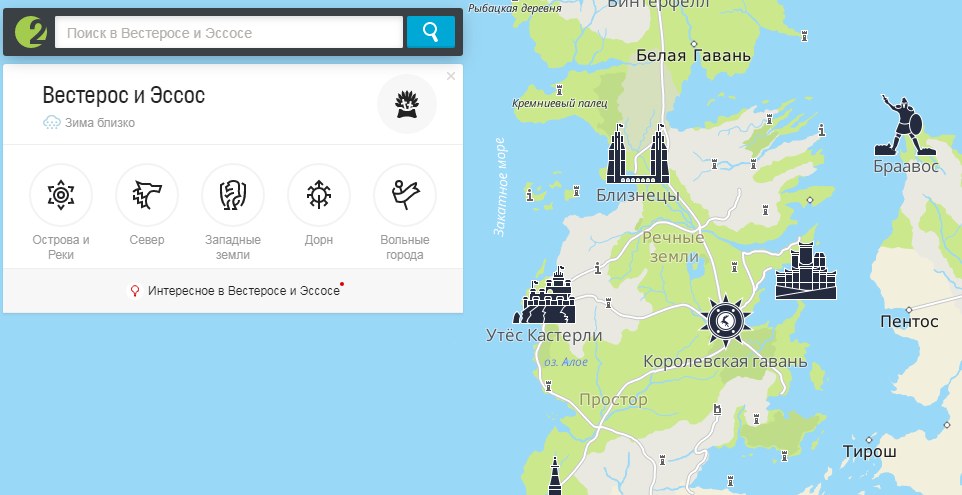Click the "Белая Гавань" map label

pos(693,56)
